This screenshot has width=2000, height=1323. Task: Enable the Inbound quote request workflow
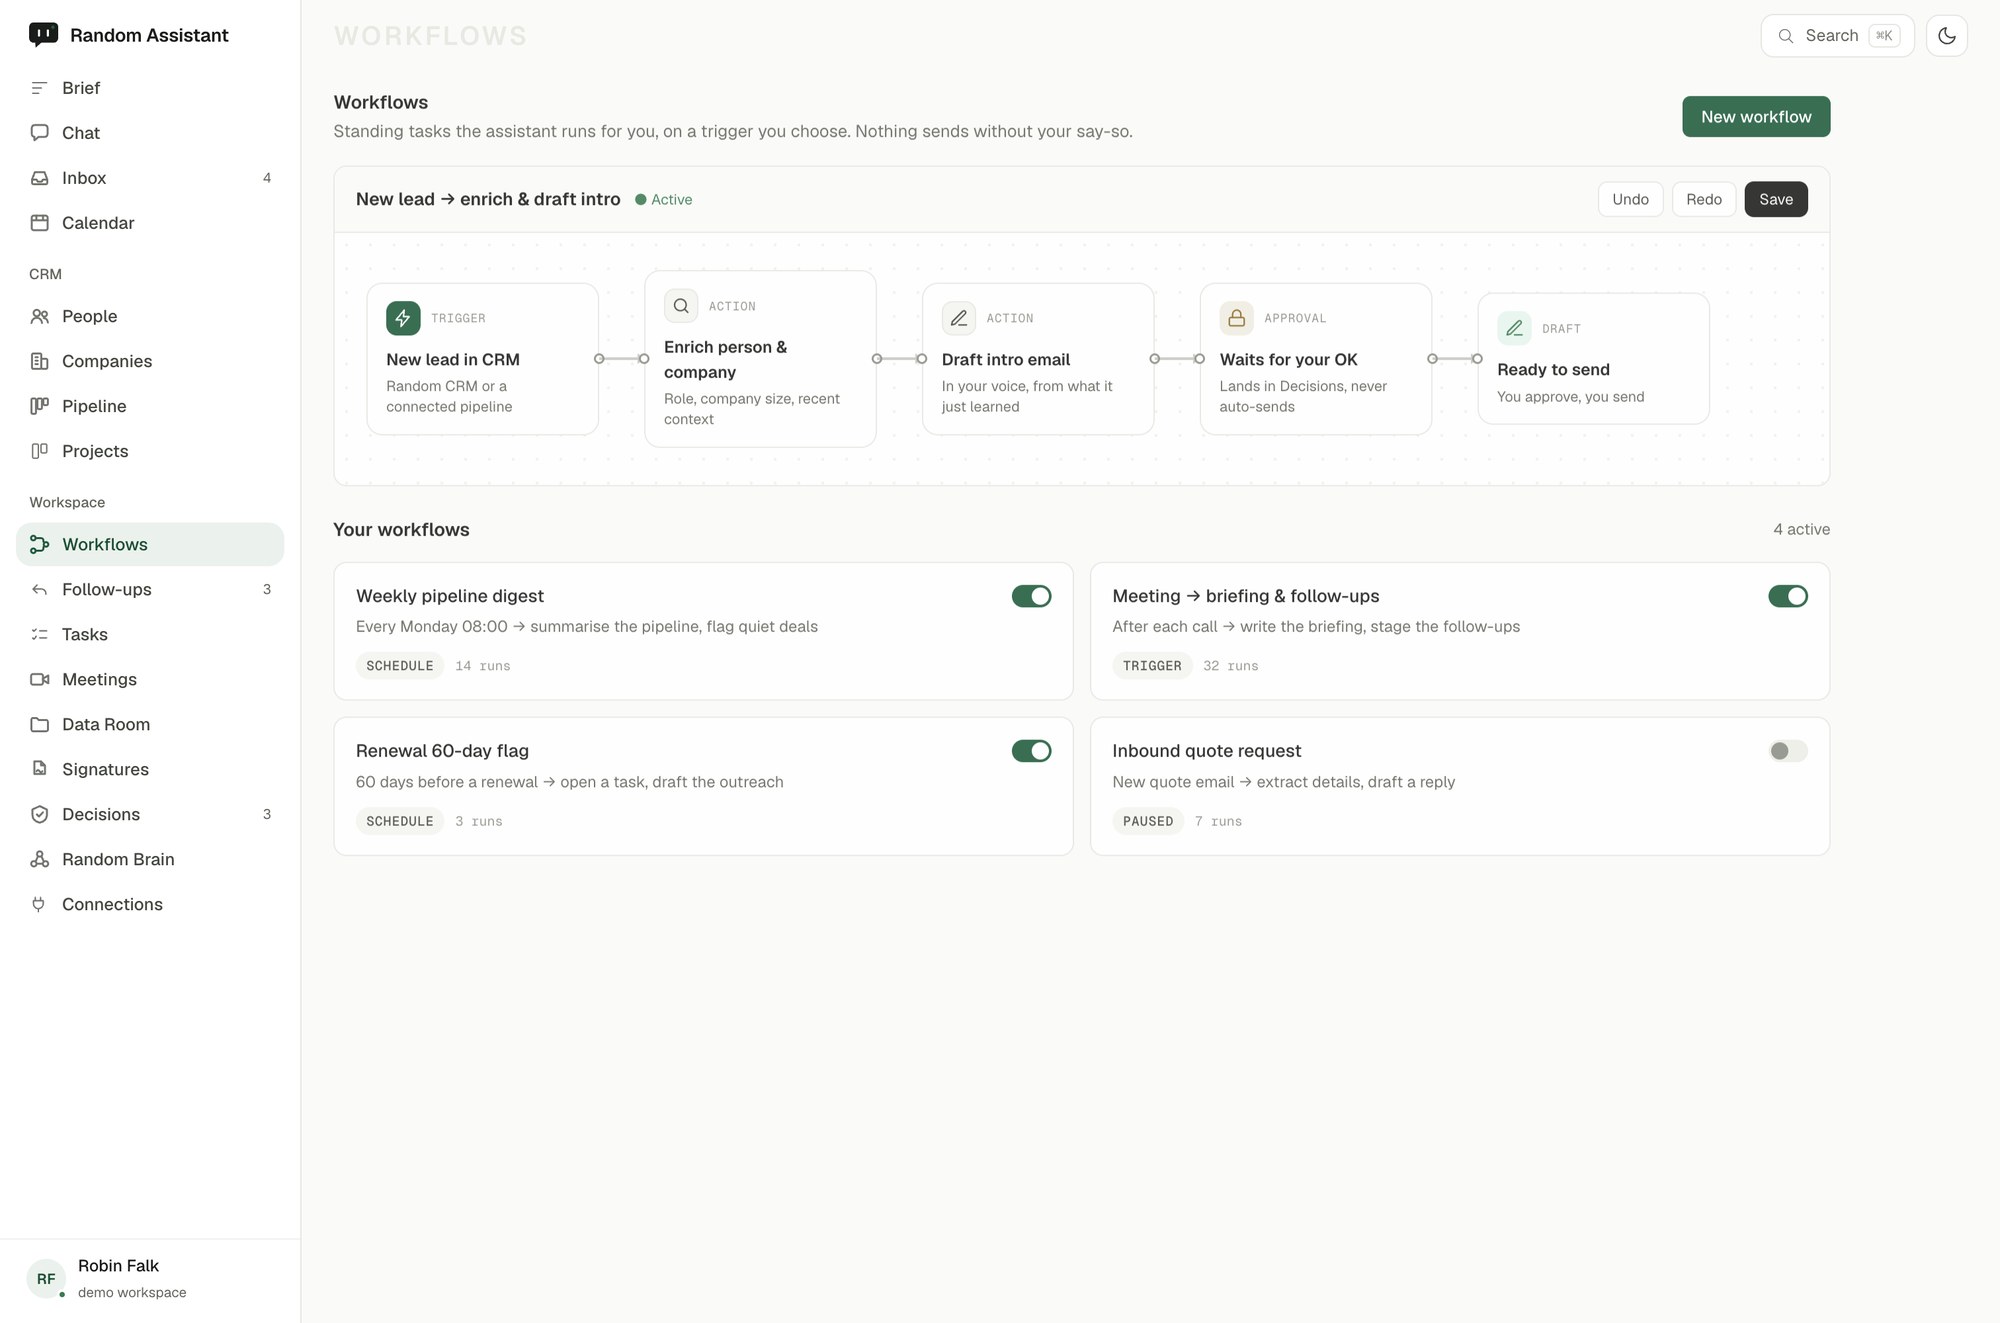(x=1788, y=751)
